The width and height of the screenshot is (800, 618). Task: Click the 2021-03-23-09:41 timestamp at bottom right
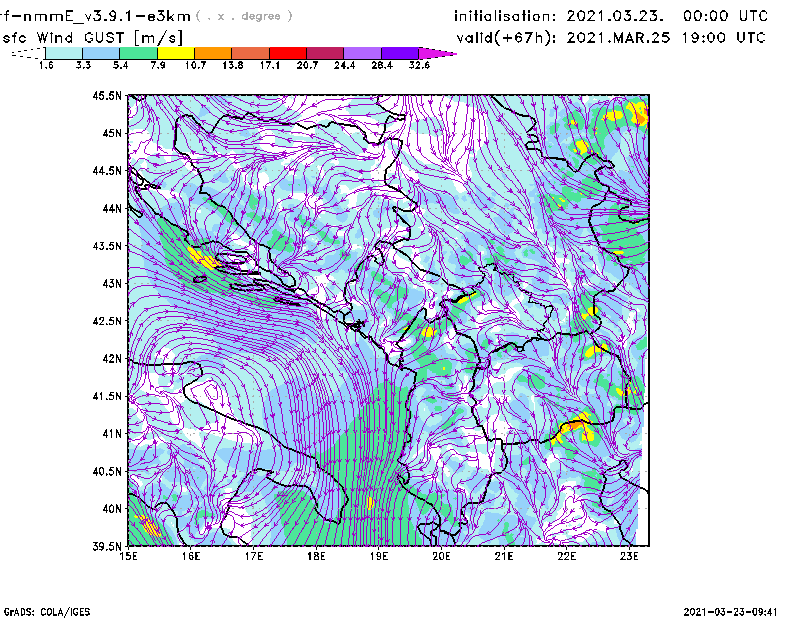click(735, 610)
